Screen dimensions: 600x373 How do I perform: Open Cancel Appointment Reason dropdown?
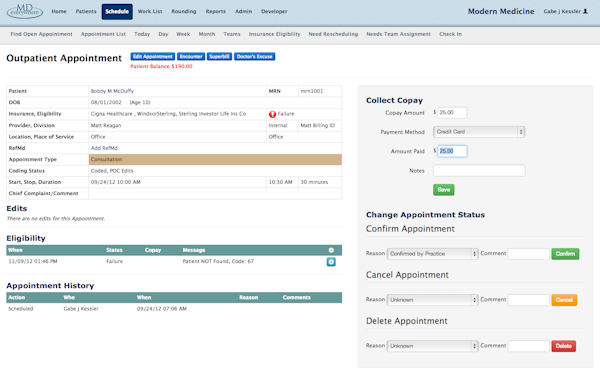[x=432, y=300]
